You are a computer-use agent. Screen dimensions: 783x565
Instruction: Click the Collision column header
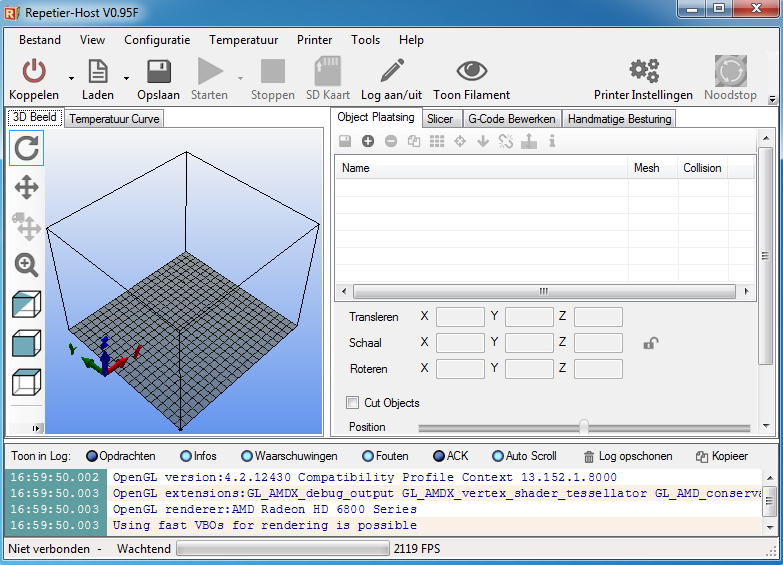pos(702,168)
